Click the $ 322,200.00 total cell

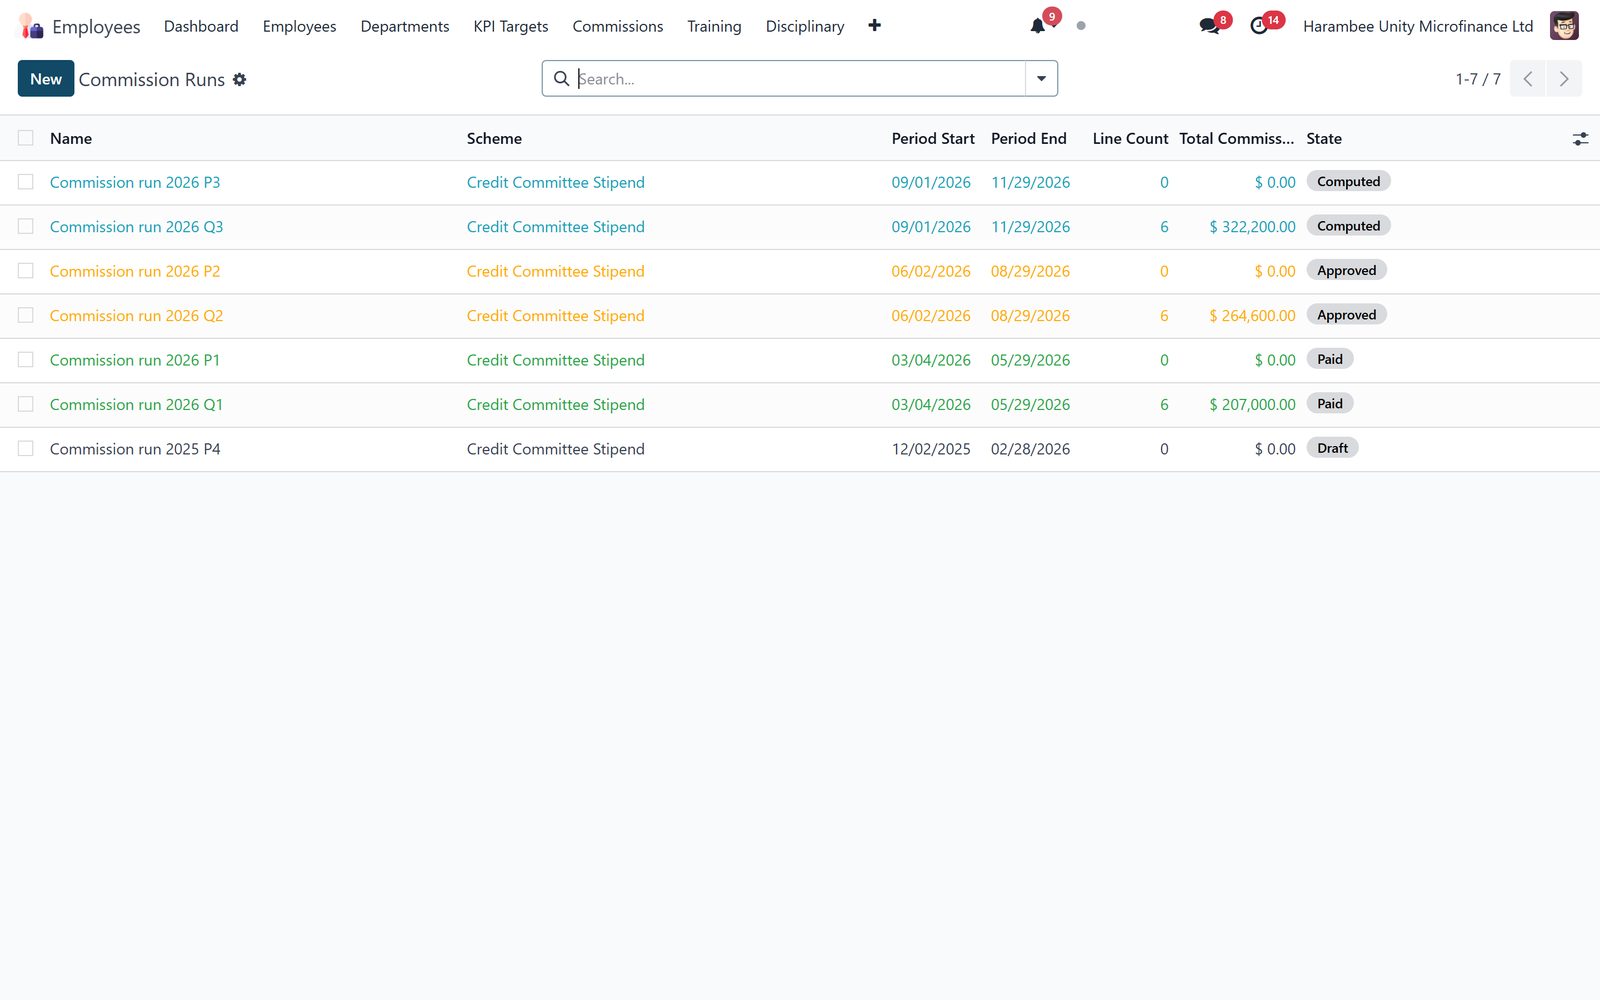click(x=1252, y=227)
